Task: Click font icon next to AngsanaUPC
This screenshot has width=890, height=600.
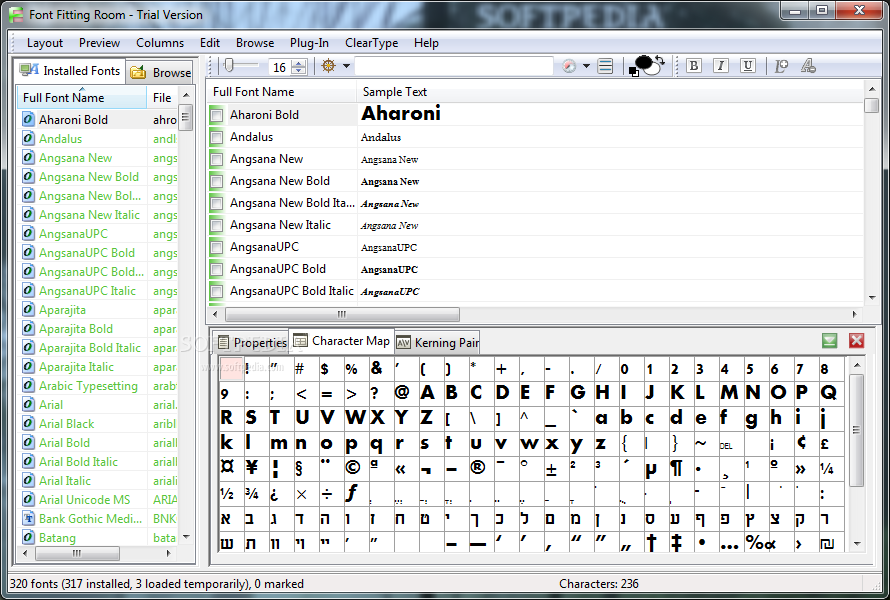Action: click(28, 233)
